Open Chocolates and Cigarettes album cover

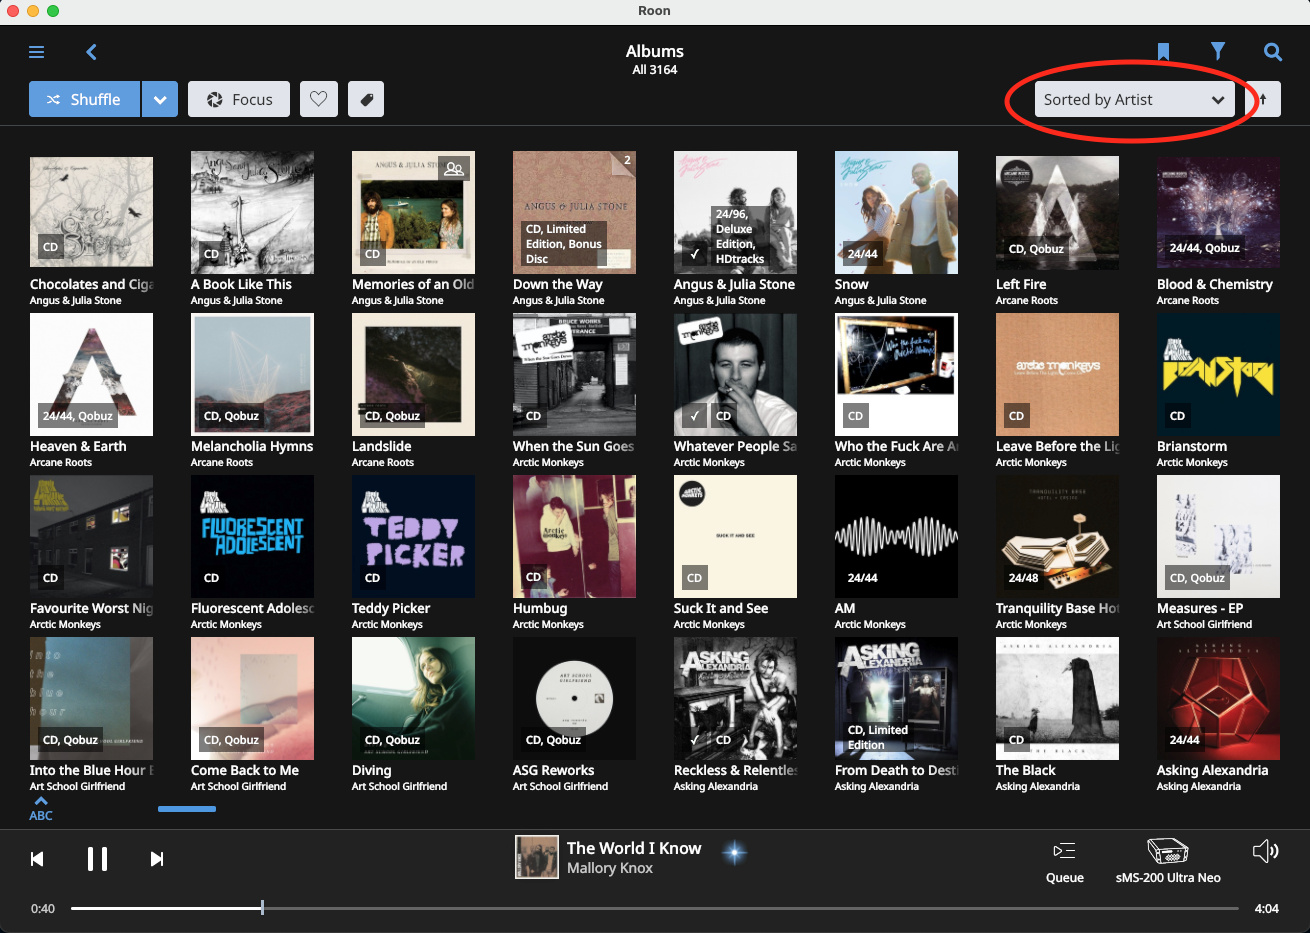click(x=91, y=212)
